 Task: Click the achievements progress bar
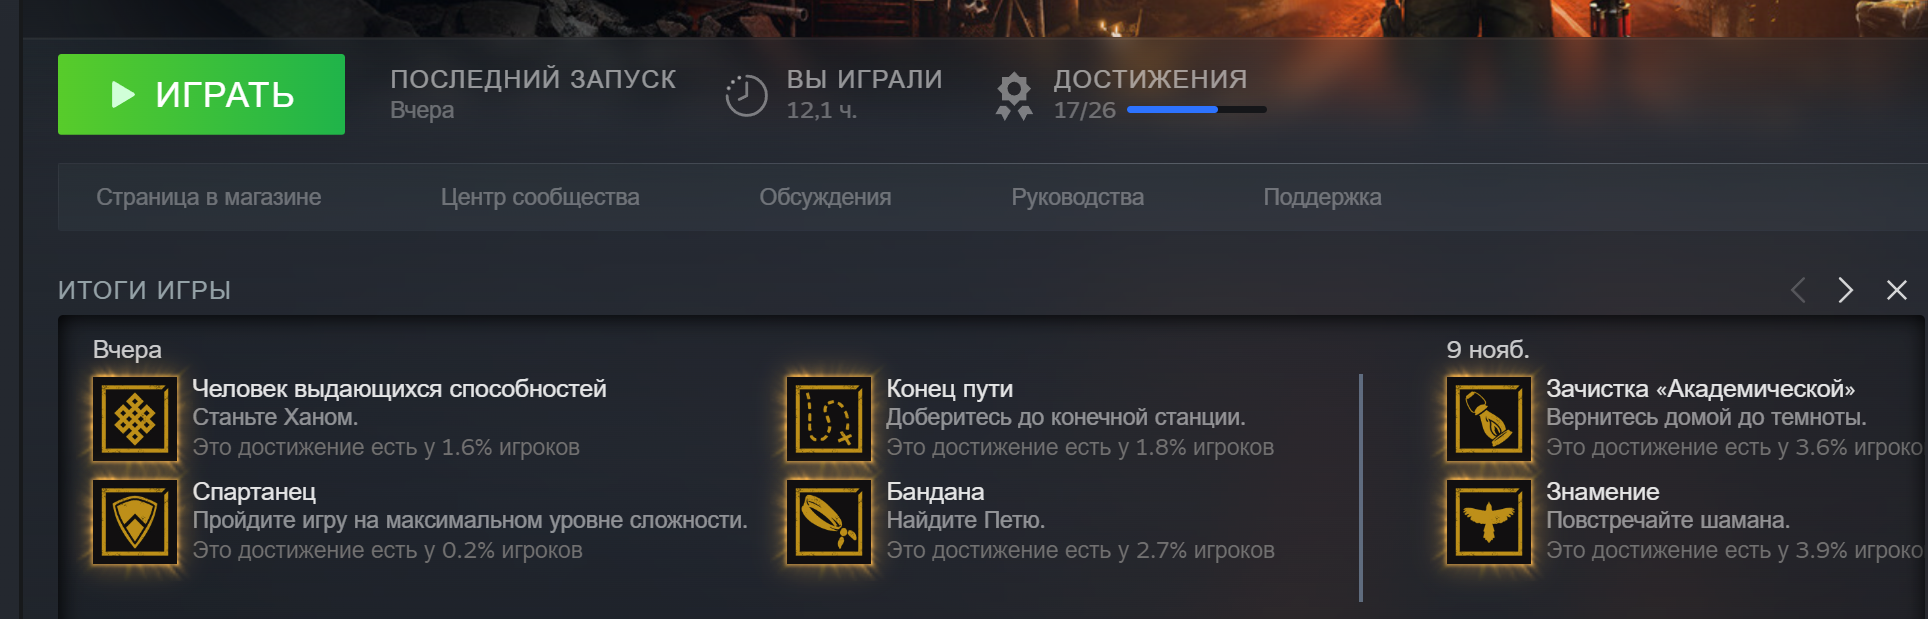tap(1196, 110)
